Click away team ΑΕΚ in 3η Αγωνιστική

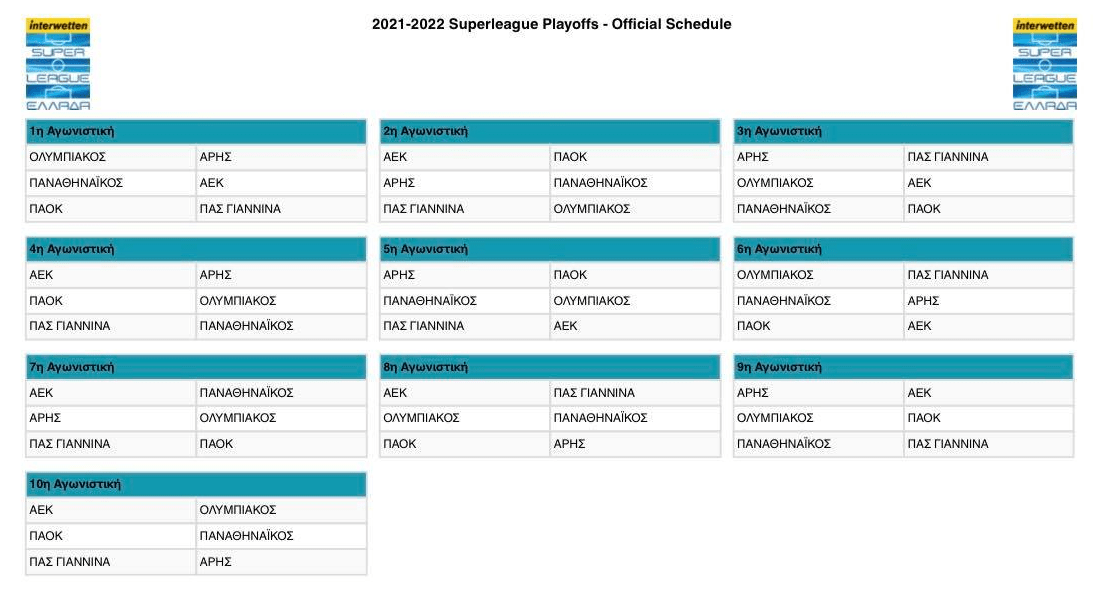[919, 183]
